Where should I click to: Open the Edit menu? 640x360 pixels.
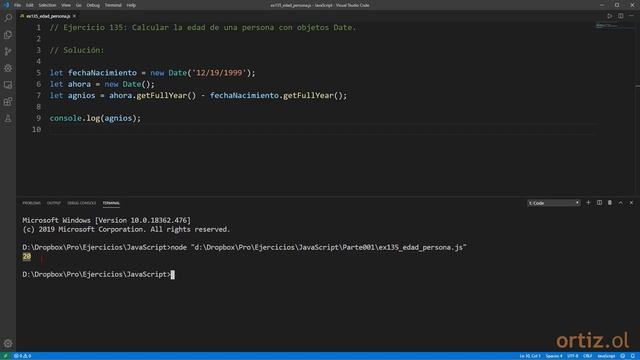[x=29, y=5]
